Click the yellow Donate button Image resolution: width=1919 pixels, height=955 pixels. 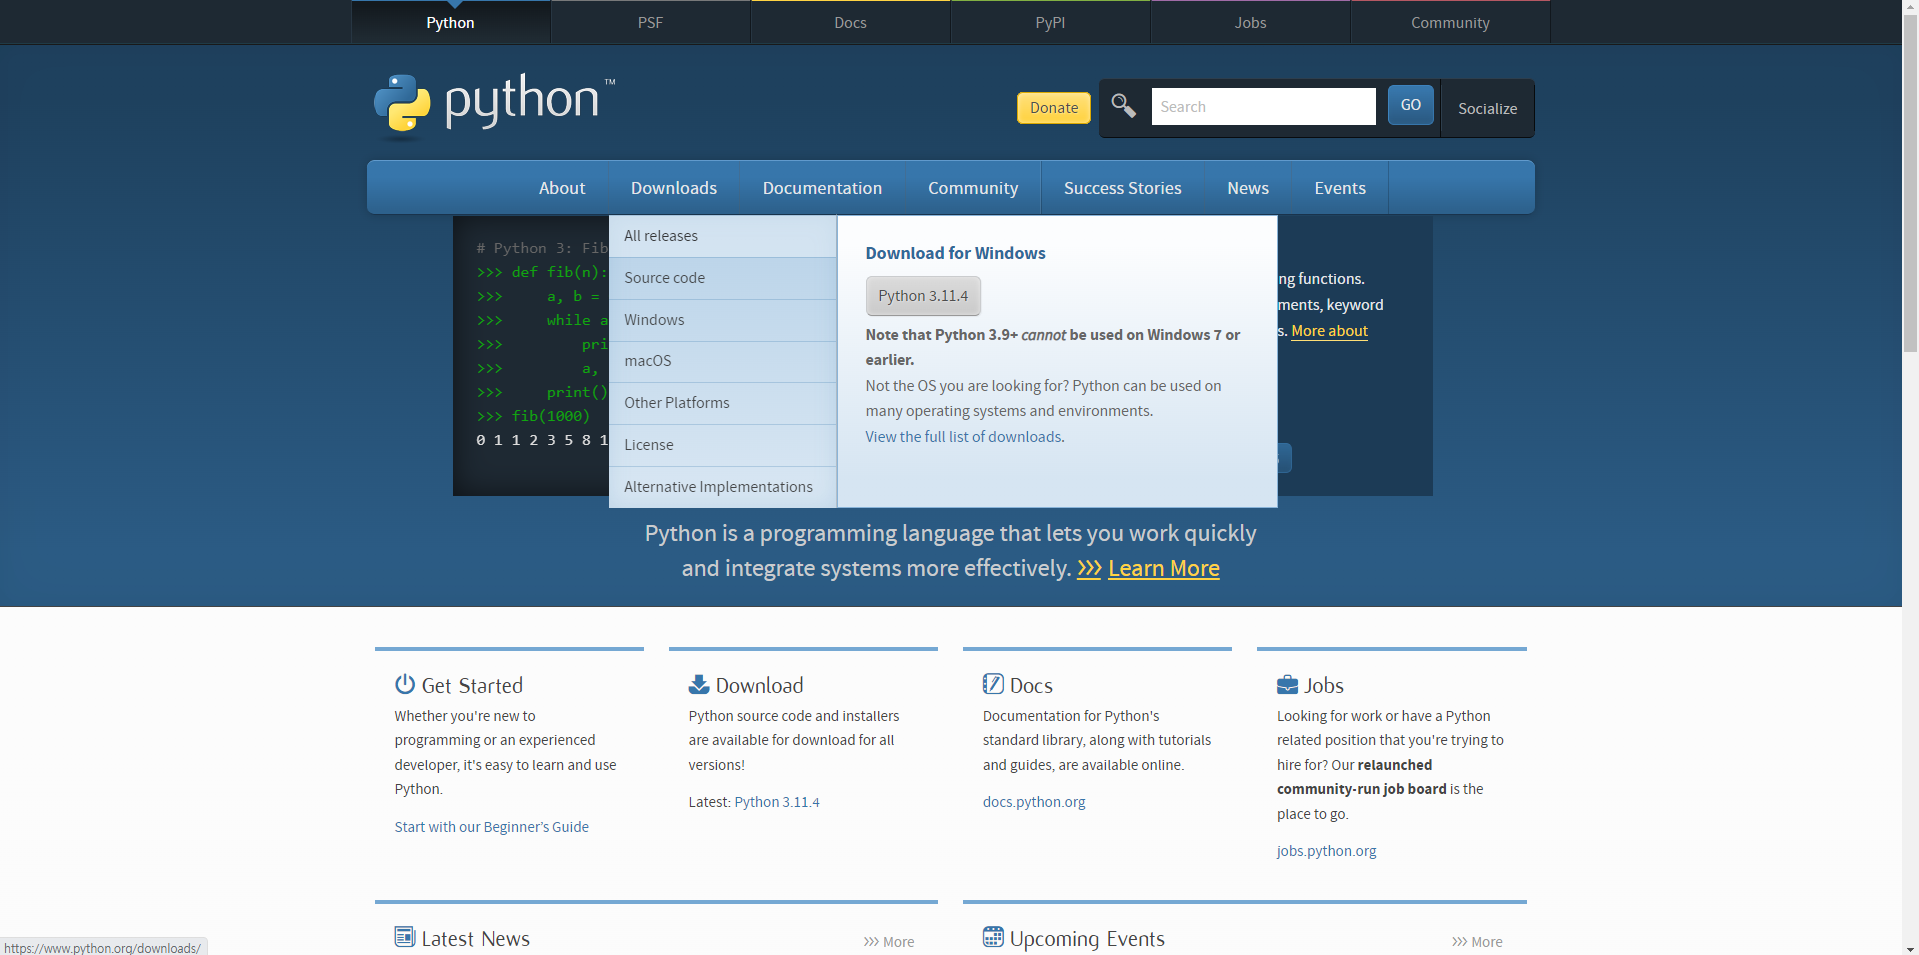(1054, 108)
